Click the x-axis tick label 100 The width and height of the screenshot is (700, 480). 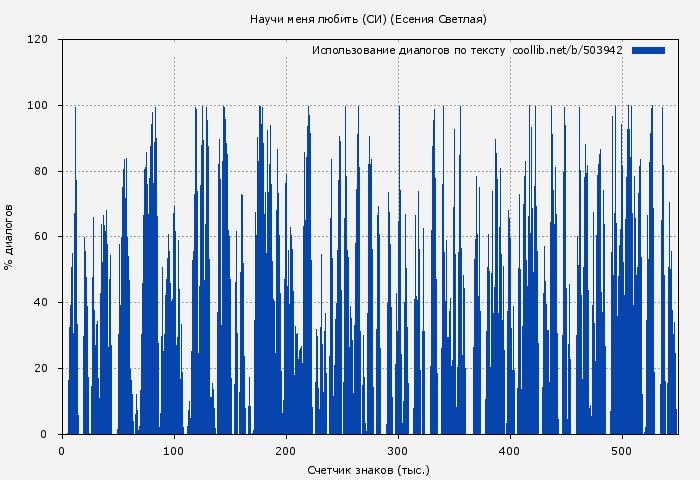tap(174, 451)
